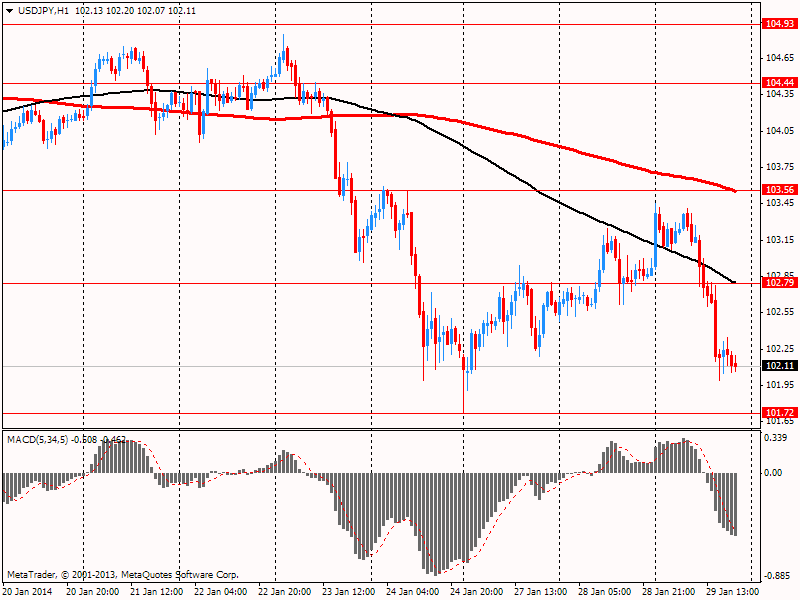Select the 104.65 price axis value
The width and height of the screenshot is (800, 600).
coord(780,58)
